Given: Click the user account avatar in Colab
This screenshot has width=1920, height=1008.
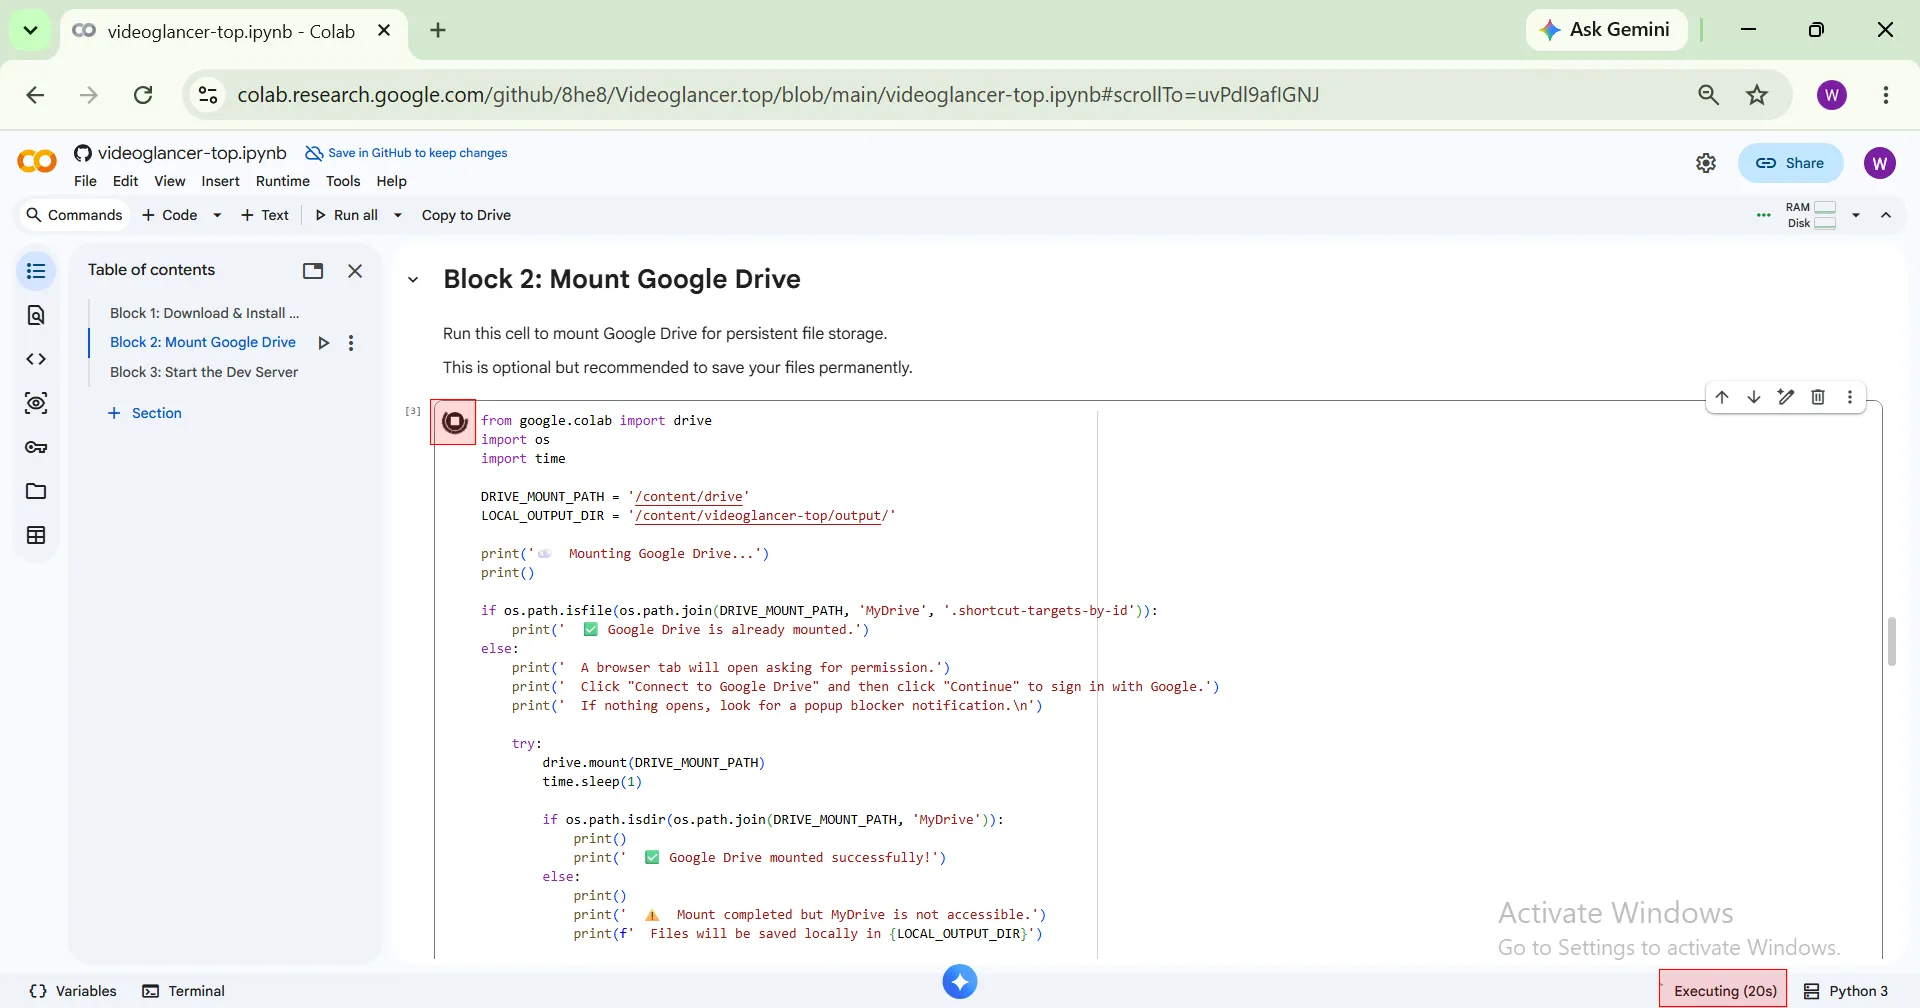Looking at the screenshot, I should coord(1880,163).
